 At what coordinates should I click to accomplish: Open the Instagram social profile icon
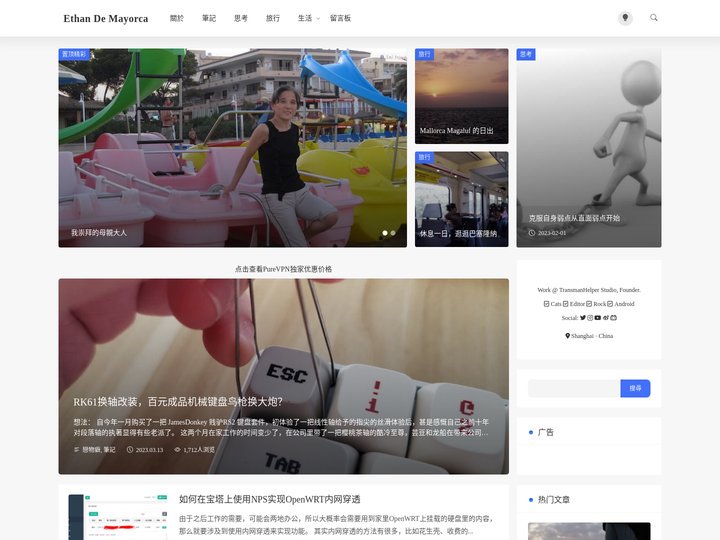pyautogui.click(x=590, y=318)
